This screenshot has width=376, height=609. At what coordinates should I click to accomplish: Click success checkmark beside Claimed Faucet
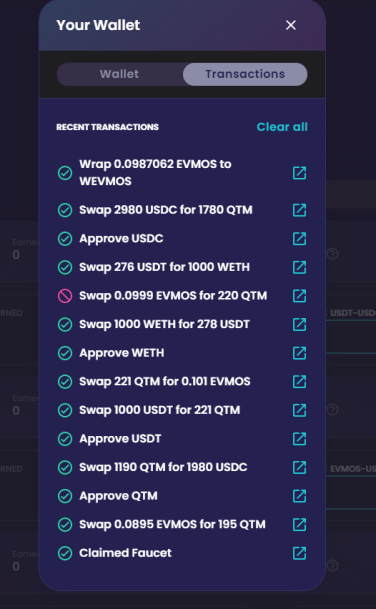[65, 553]
